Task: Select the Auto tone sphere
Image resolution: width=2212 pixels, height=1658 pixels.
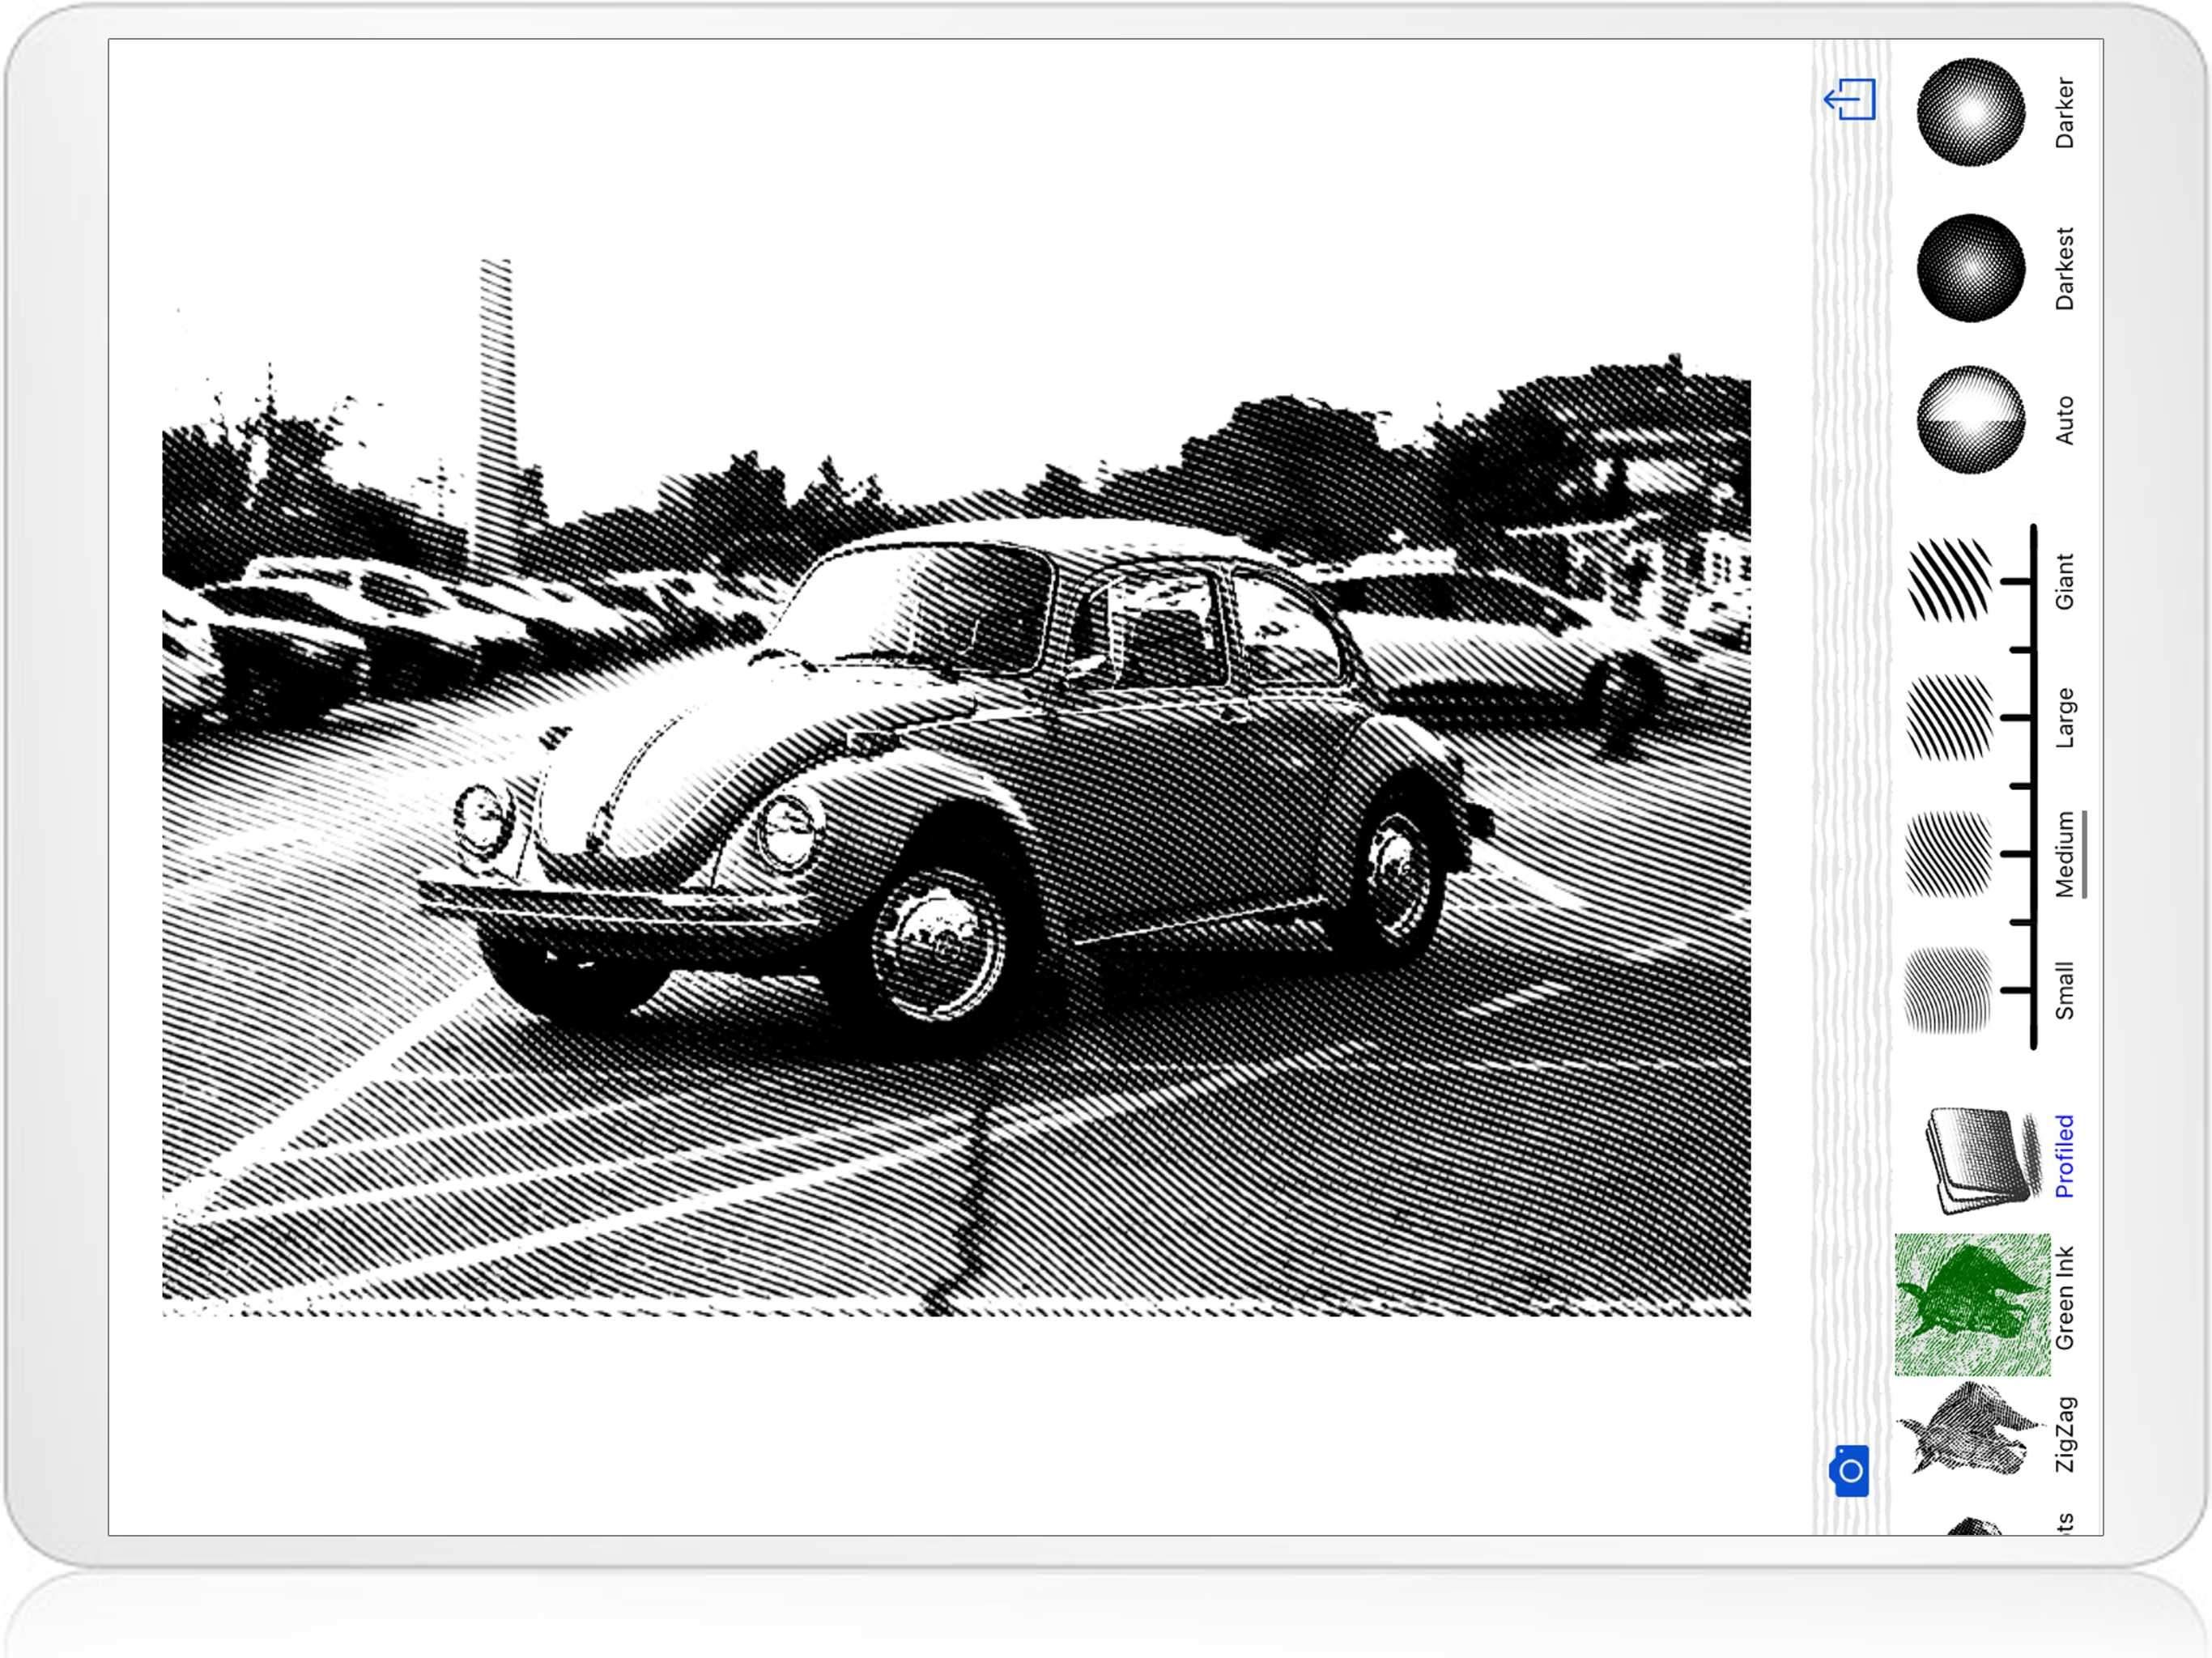Action: 1970,420
